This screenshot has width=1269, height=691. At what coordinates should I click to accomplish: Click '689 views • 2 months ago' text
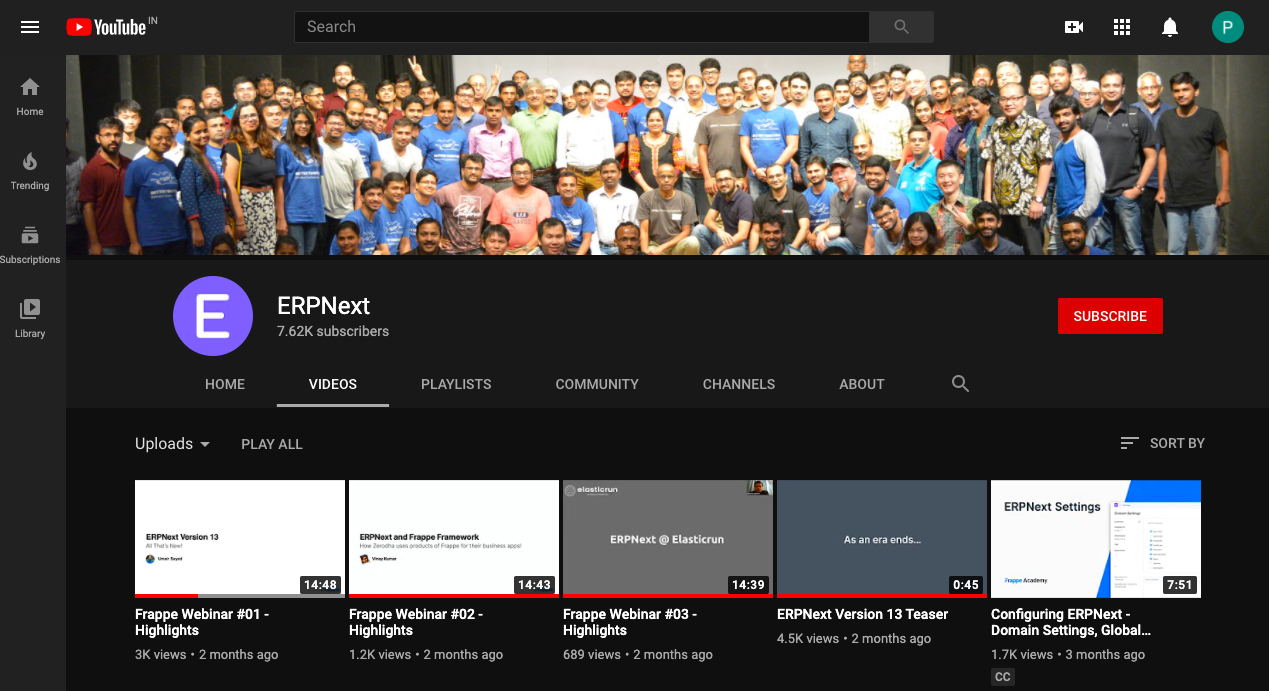[x=638, y=655]
